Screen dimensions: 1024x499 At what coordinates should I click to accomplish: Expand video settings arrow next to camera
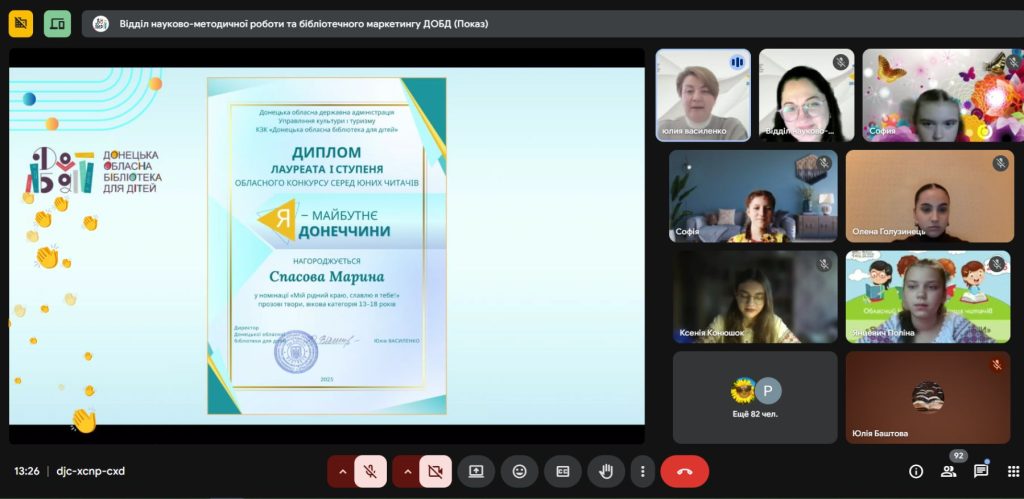pos(406,471)
